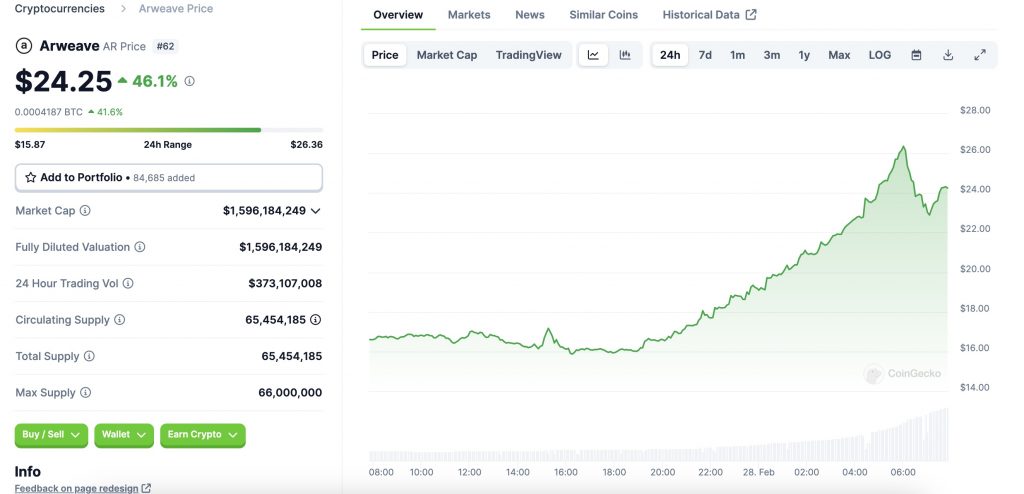The height and width of the screenshot is (494, 1024).
Task: Click Market Cap info icon
Action: click(85, 210)
